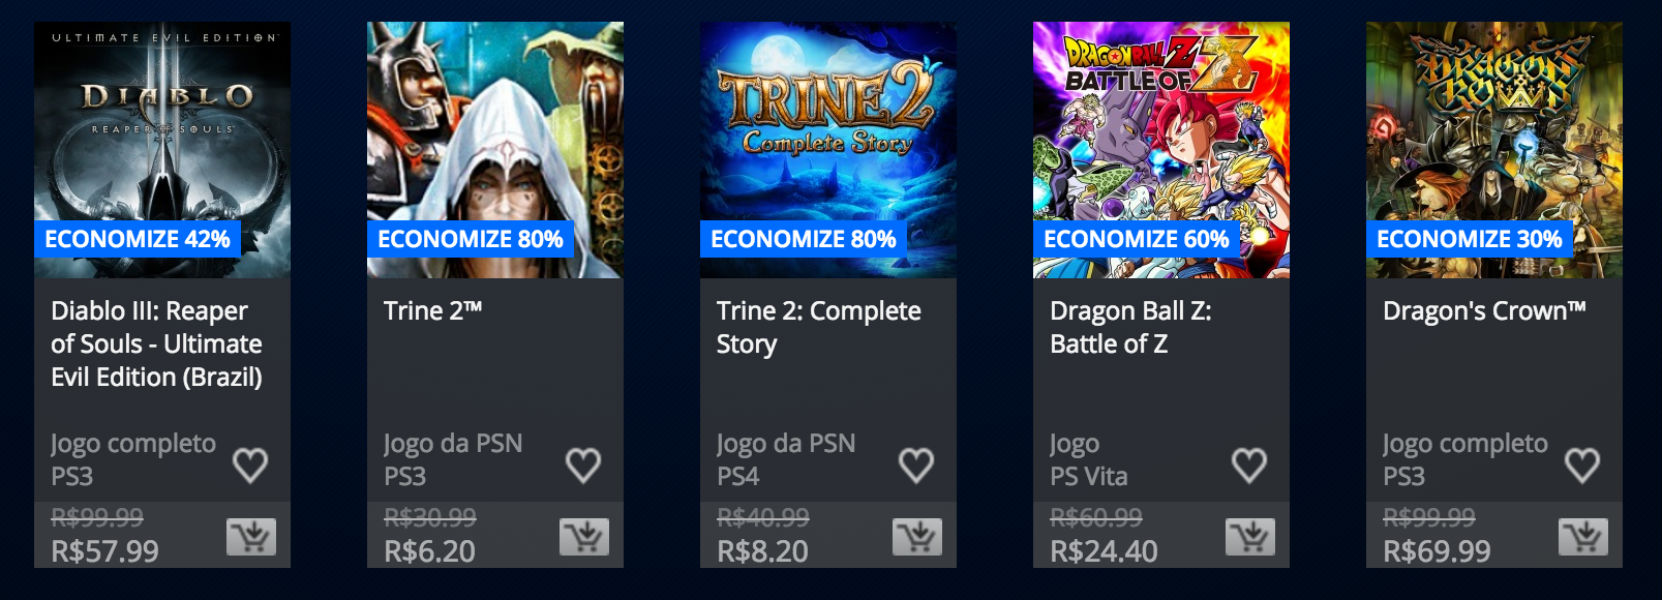Wishlist Diablo III with heart icon
This screenshot has height=600, width=1662.
point(250,464)
